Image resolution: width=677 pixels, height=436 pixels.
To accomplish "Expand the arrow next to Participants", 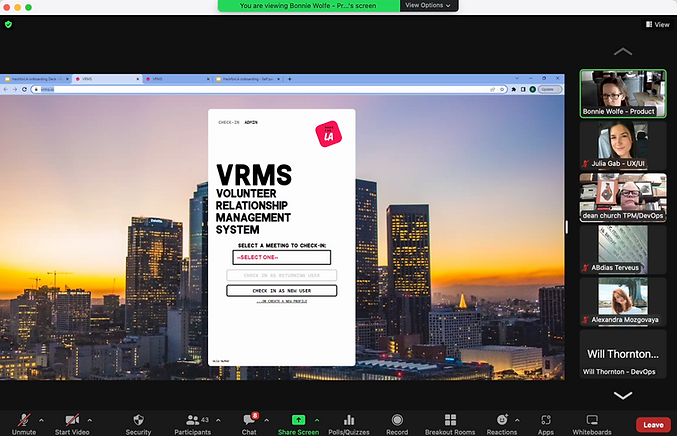I will tap(218, 420).
